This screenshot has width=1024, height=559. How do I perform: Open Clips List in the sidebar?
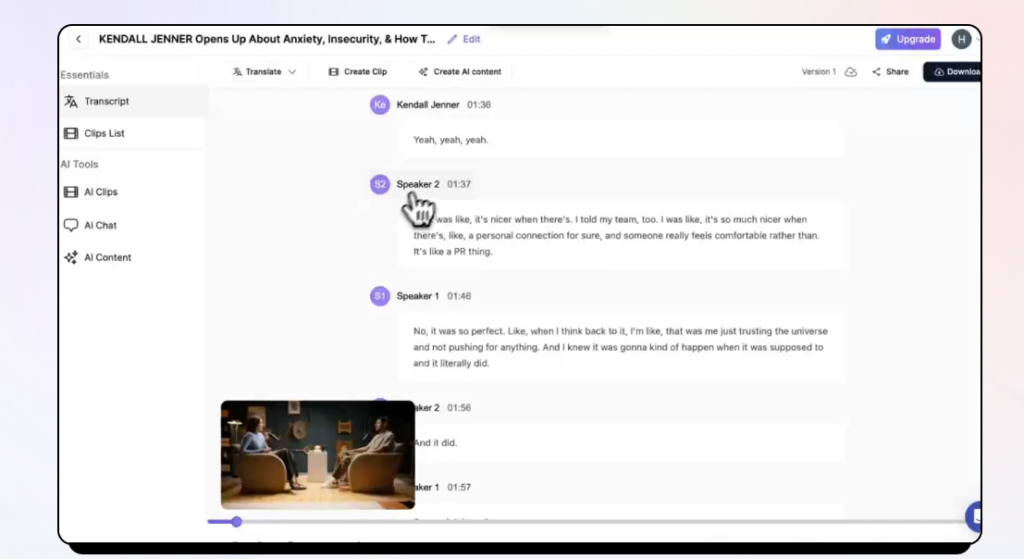pos(133,133)
